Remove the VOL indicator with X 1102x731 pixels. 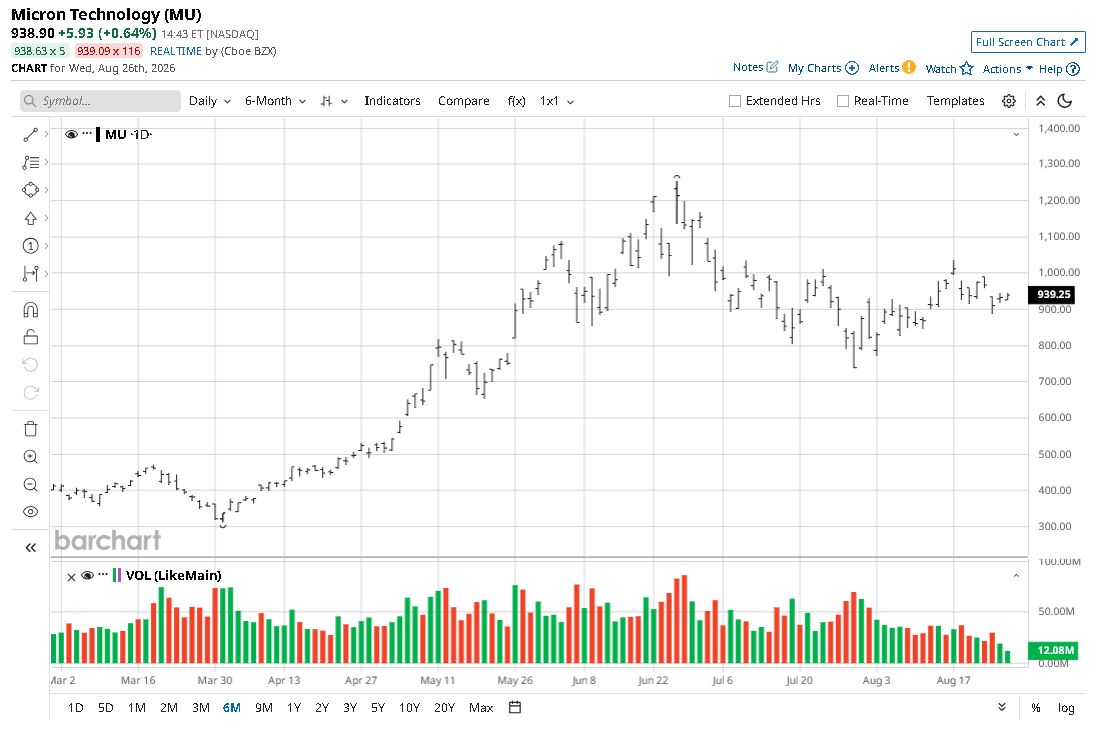pyautogui.click(x=71, y=577)
